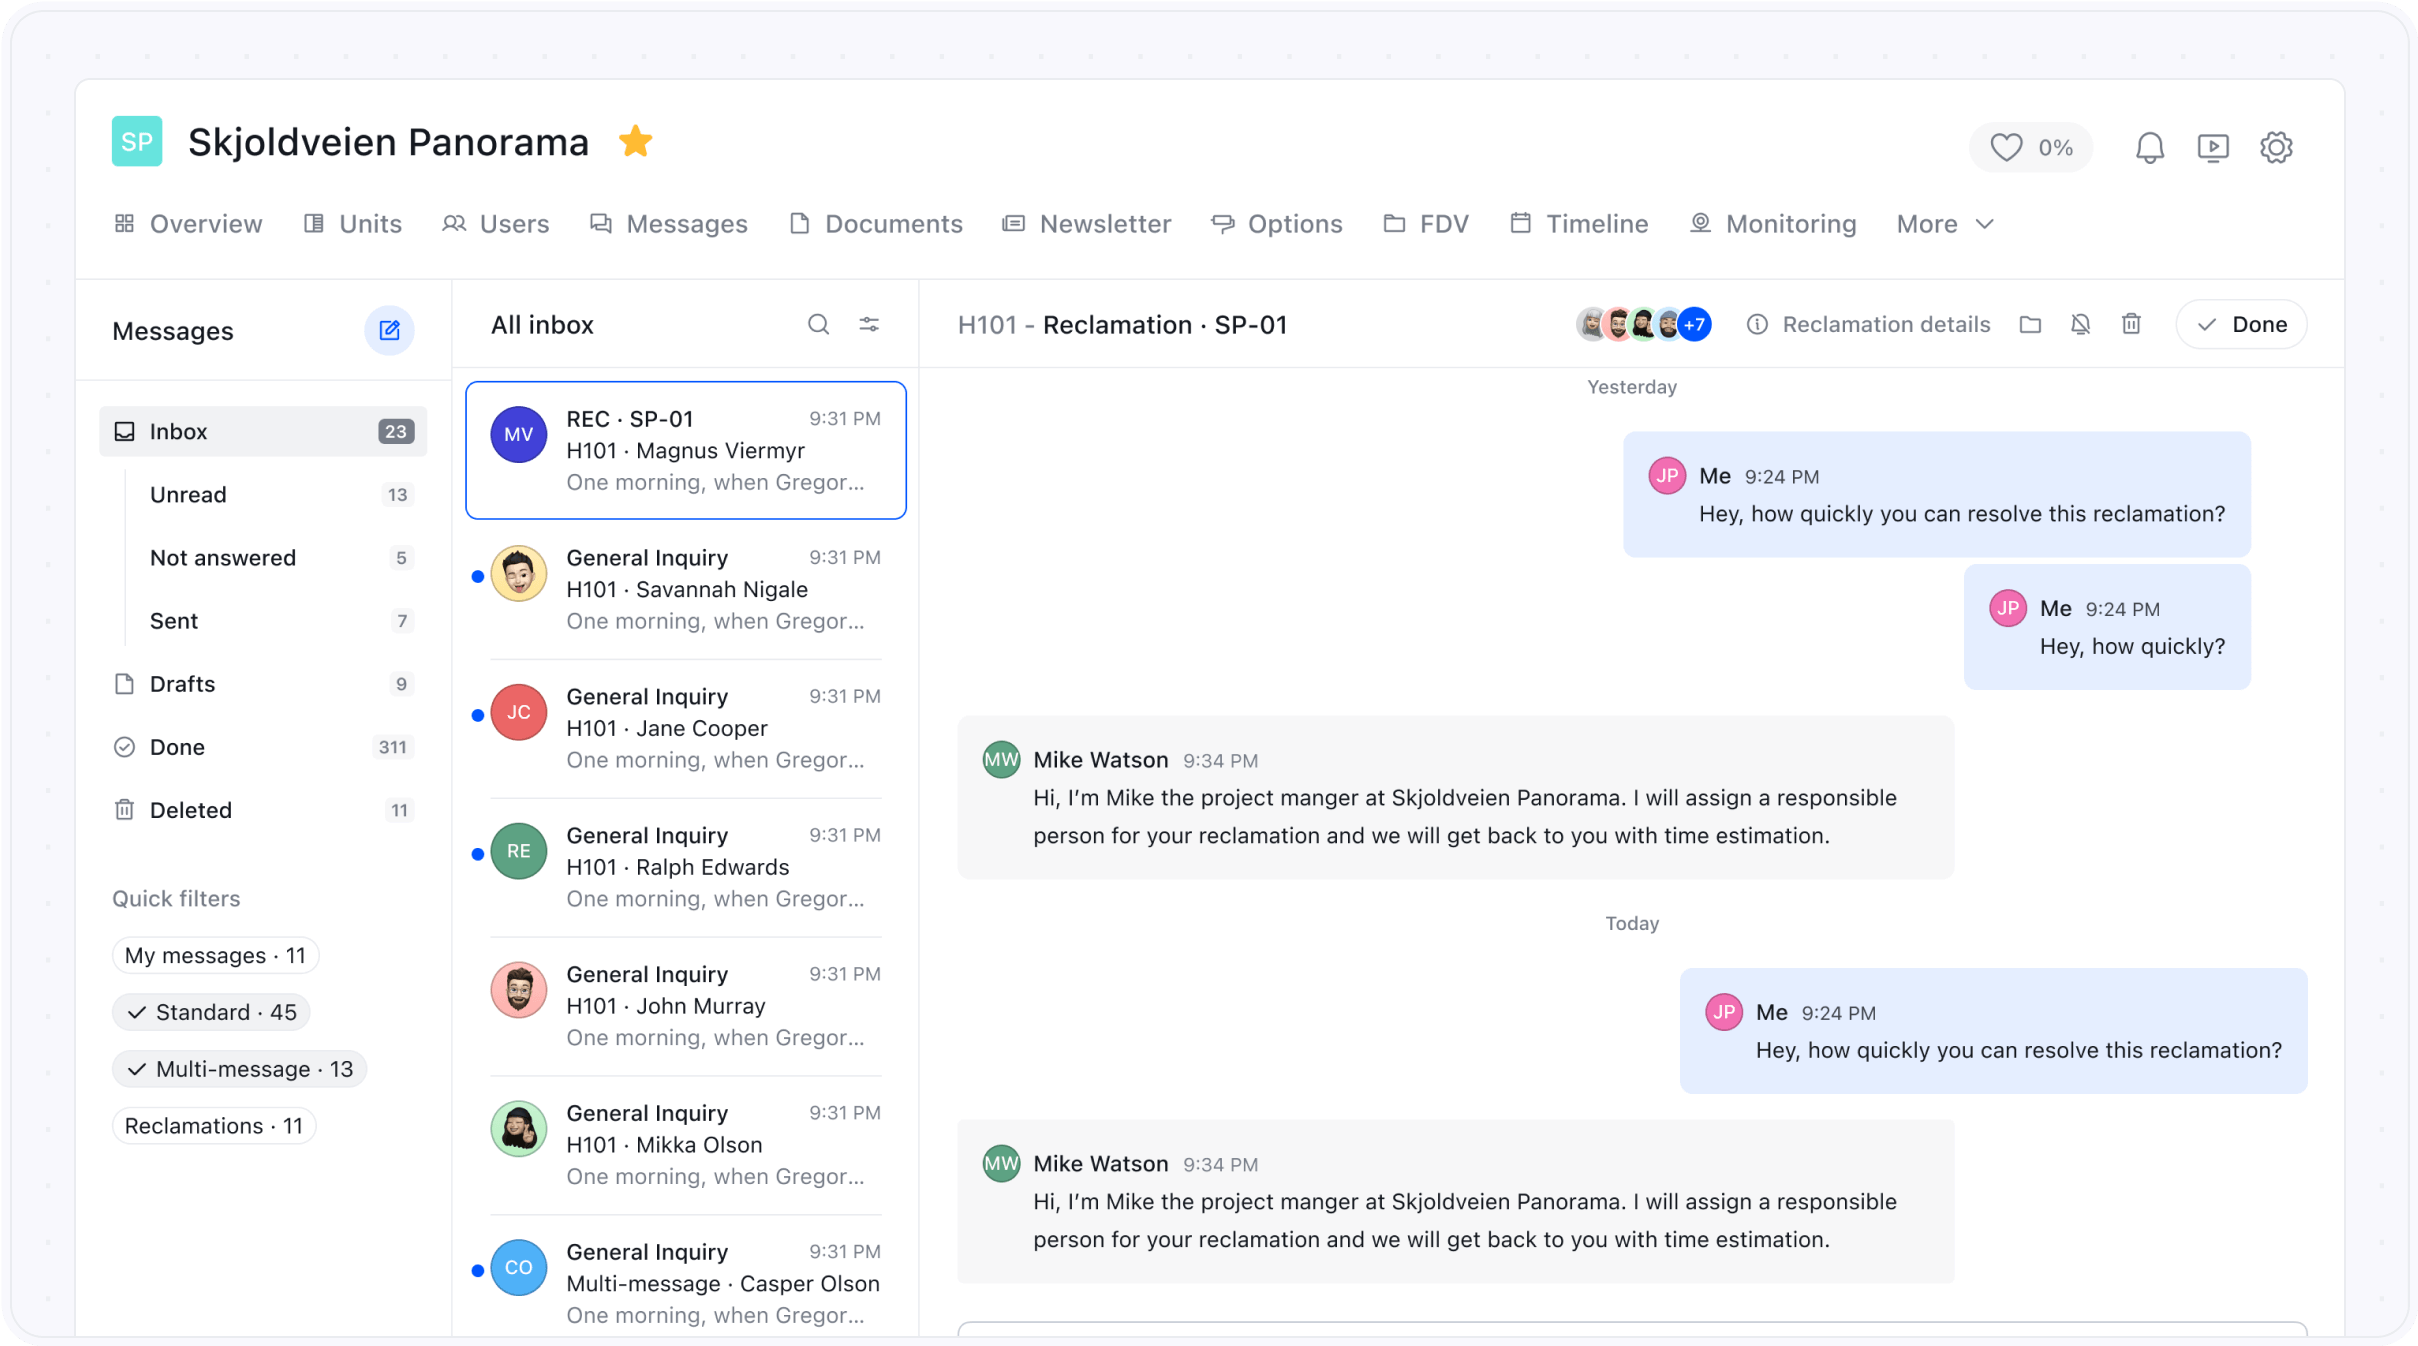Click the 'All inbox' heading
The image size is (2418, 1346).
(x=542, y=325)
